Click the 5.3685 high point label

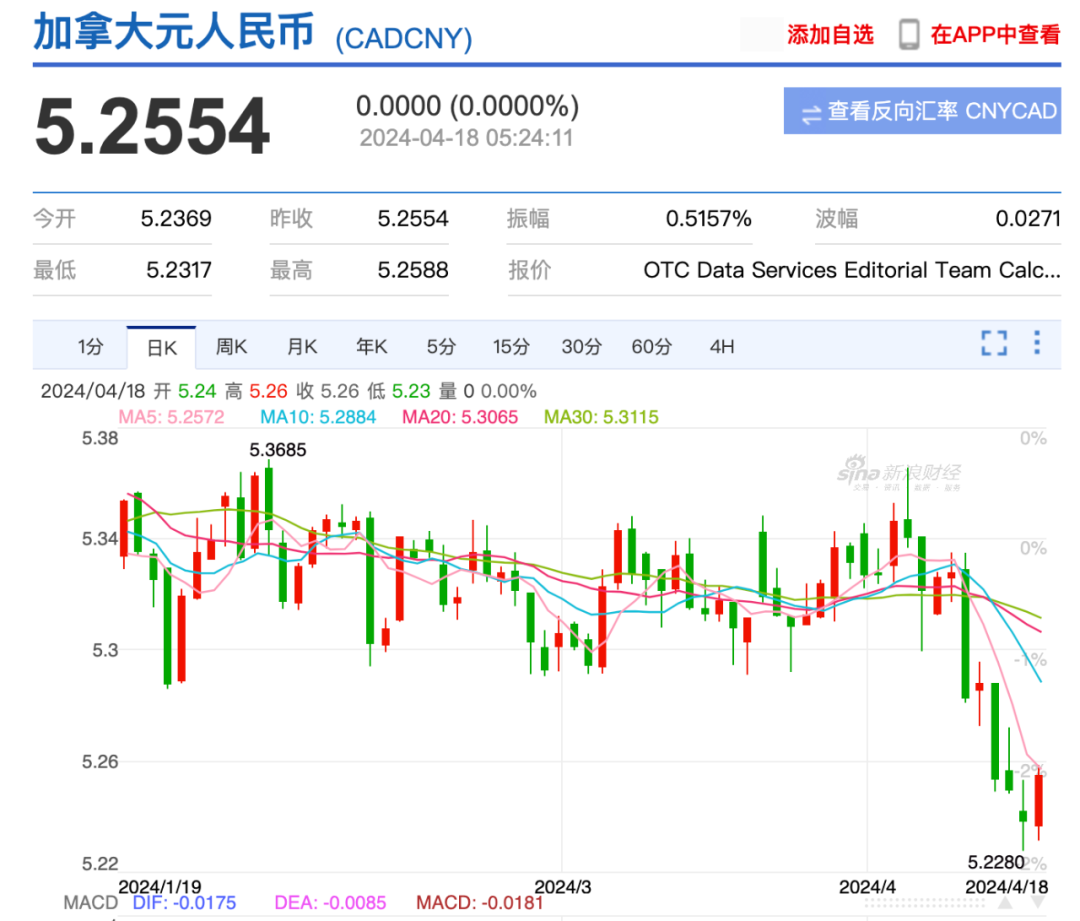coord(278,450)
